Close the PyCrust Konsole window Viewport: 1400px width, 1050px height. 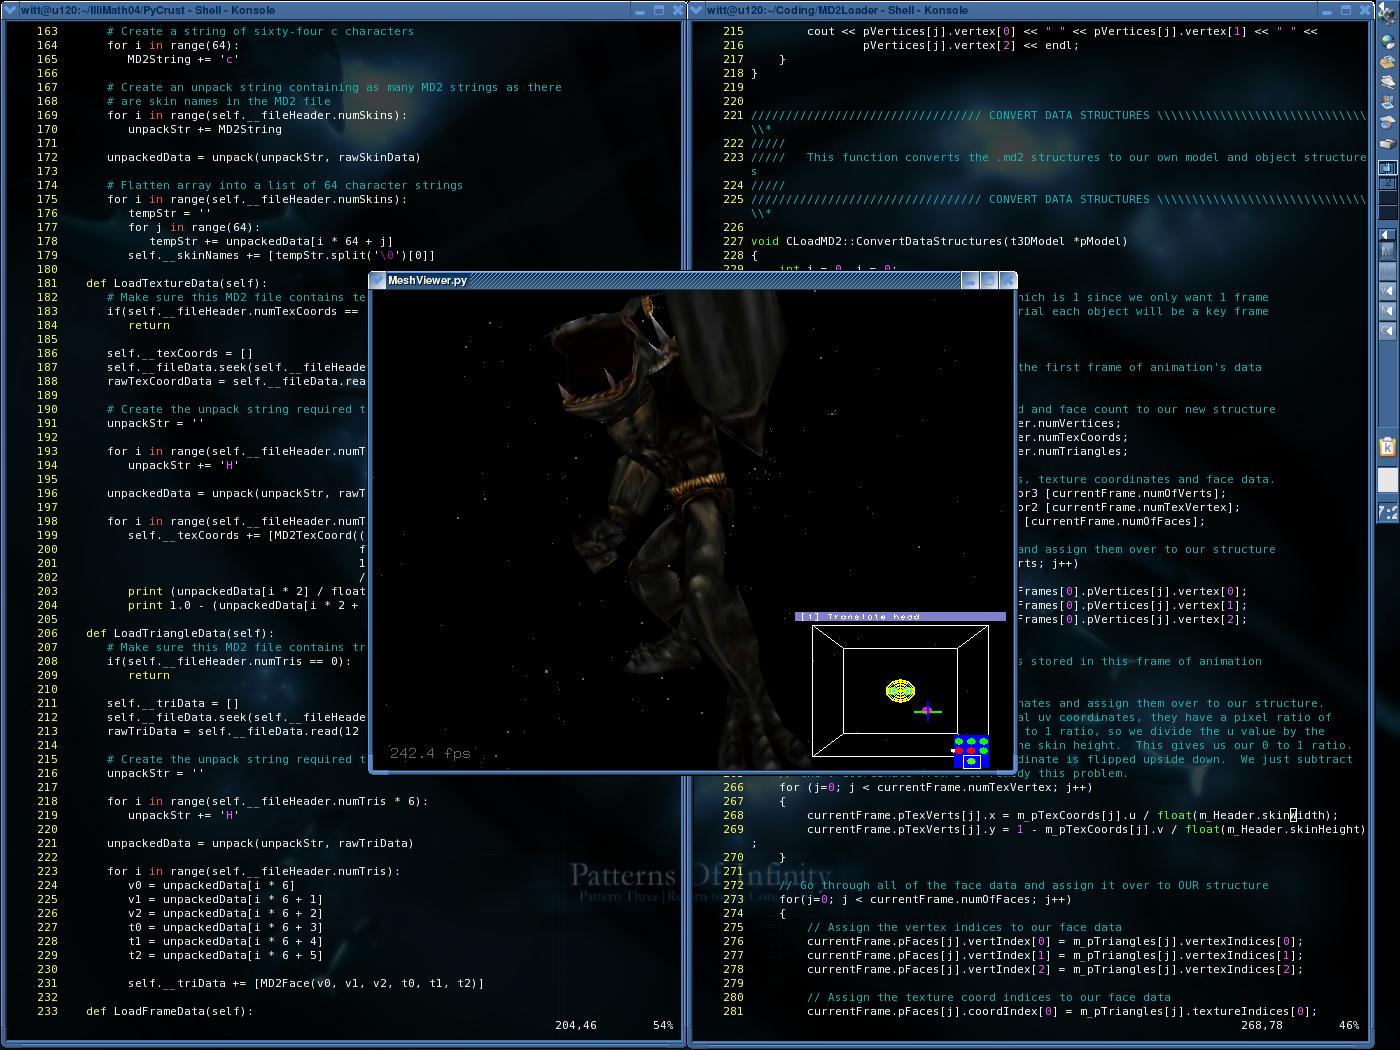[x=677, y=9]
